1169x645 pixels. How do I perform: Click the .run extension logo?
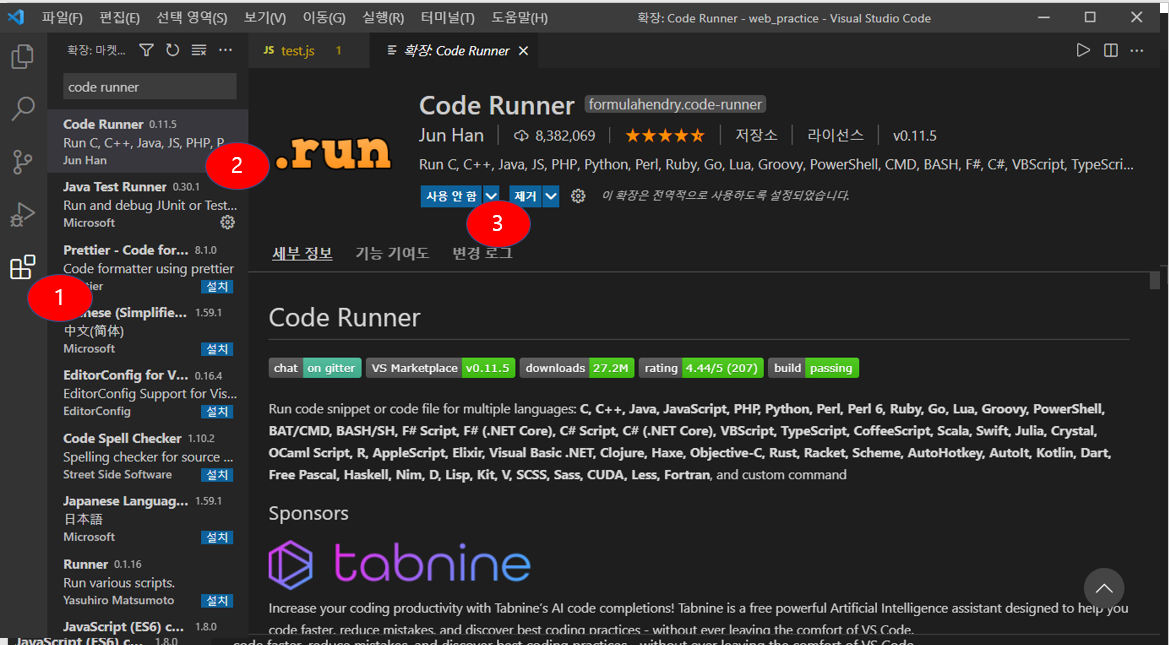(333, 151)
